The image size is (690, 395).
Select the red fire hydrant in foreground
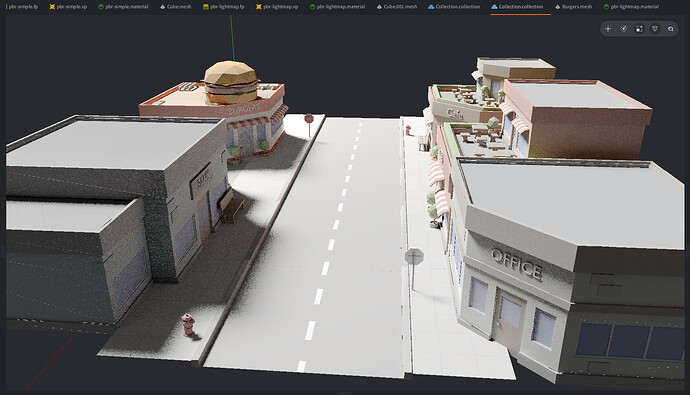coord(188,325)
